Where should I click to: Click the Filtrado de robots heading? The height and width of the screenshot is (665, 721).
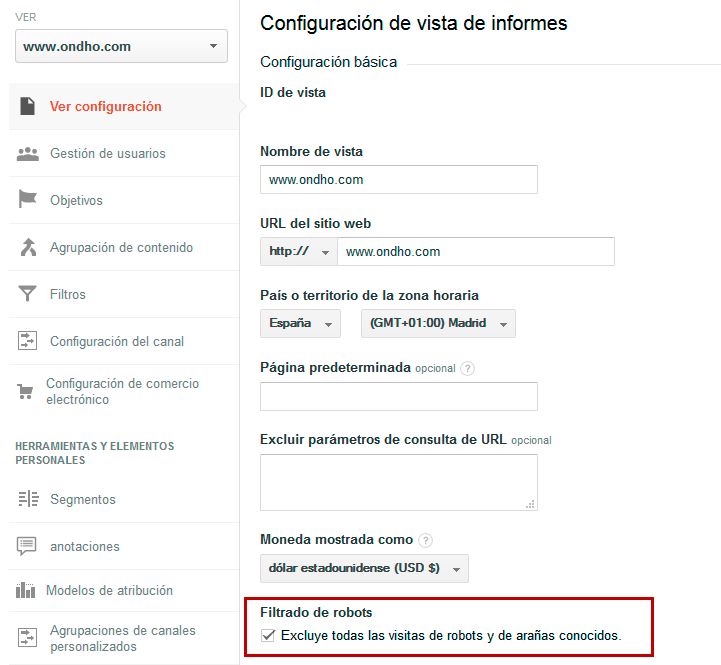point(316,613)
